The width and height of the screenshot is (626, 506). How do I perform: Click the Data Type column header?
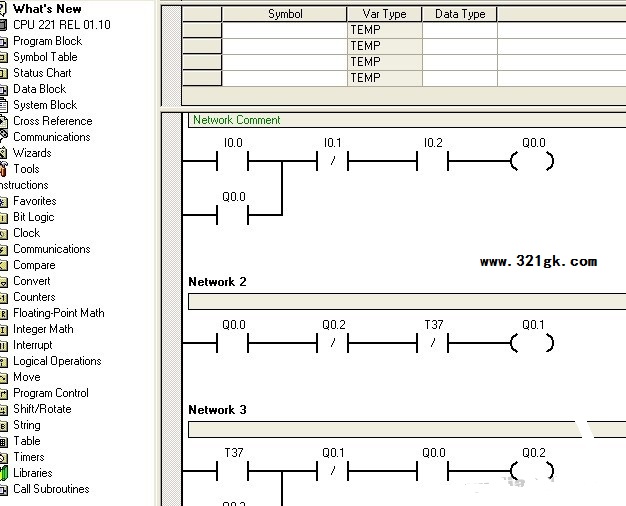tap(460, 14)
